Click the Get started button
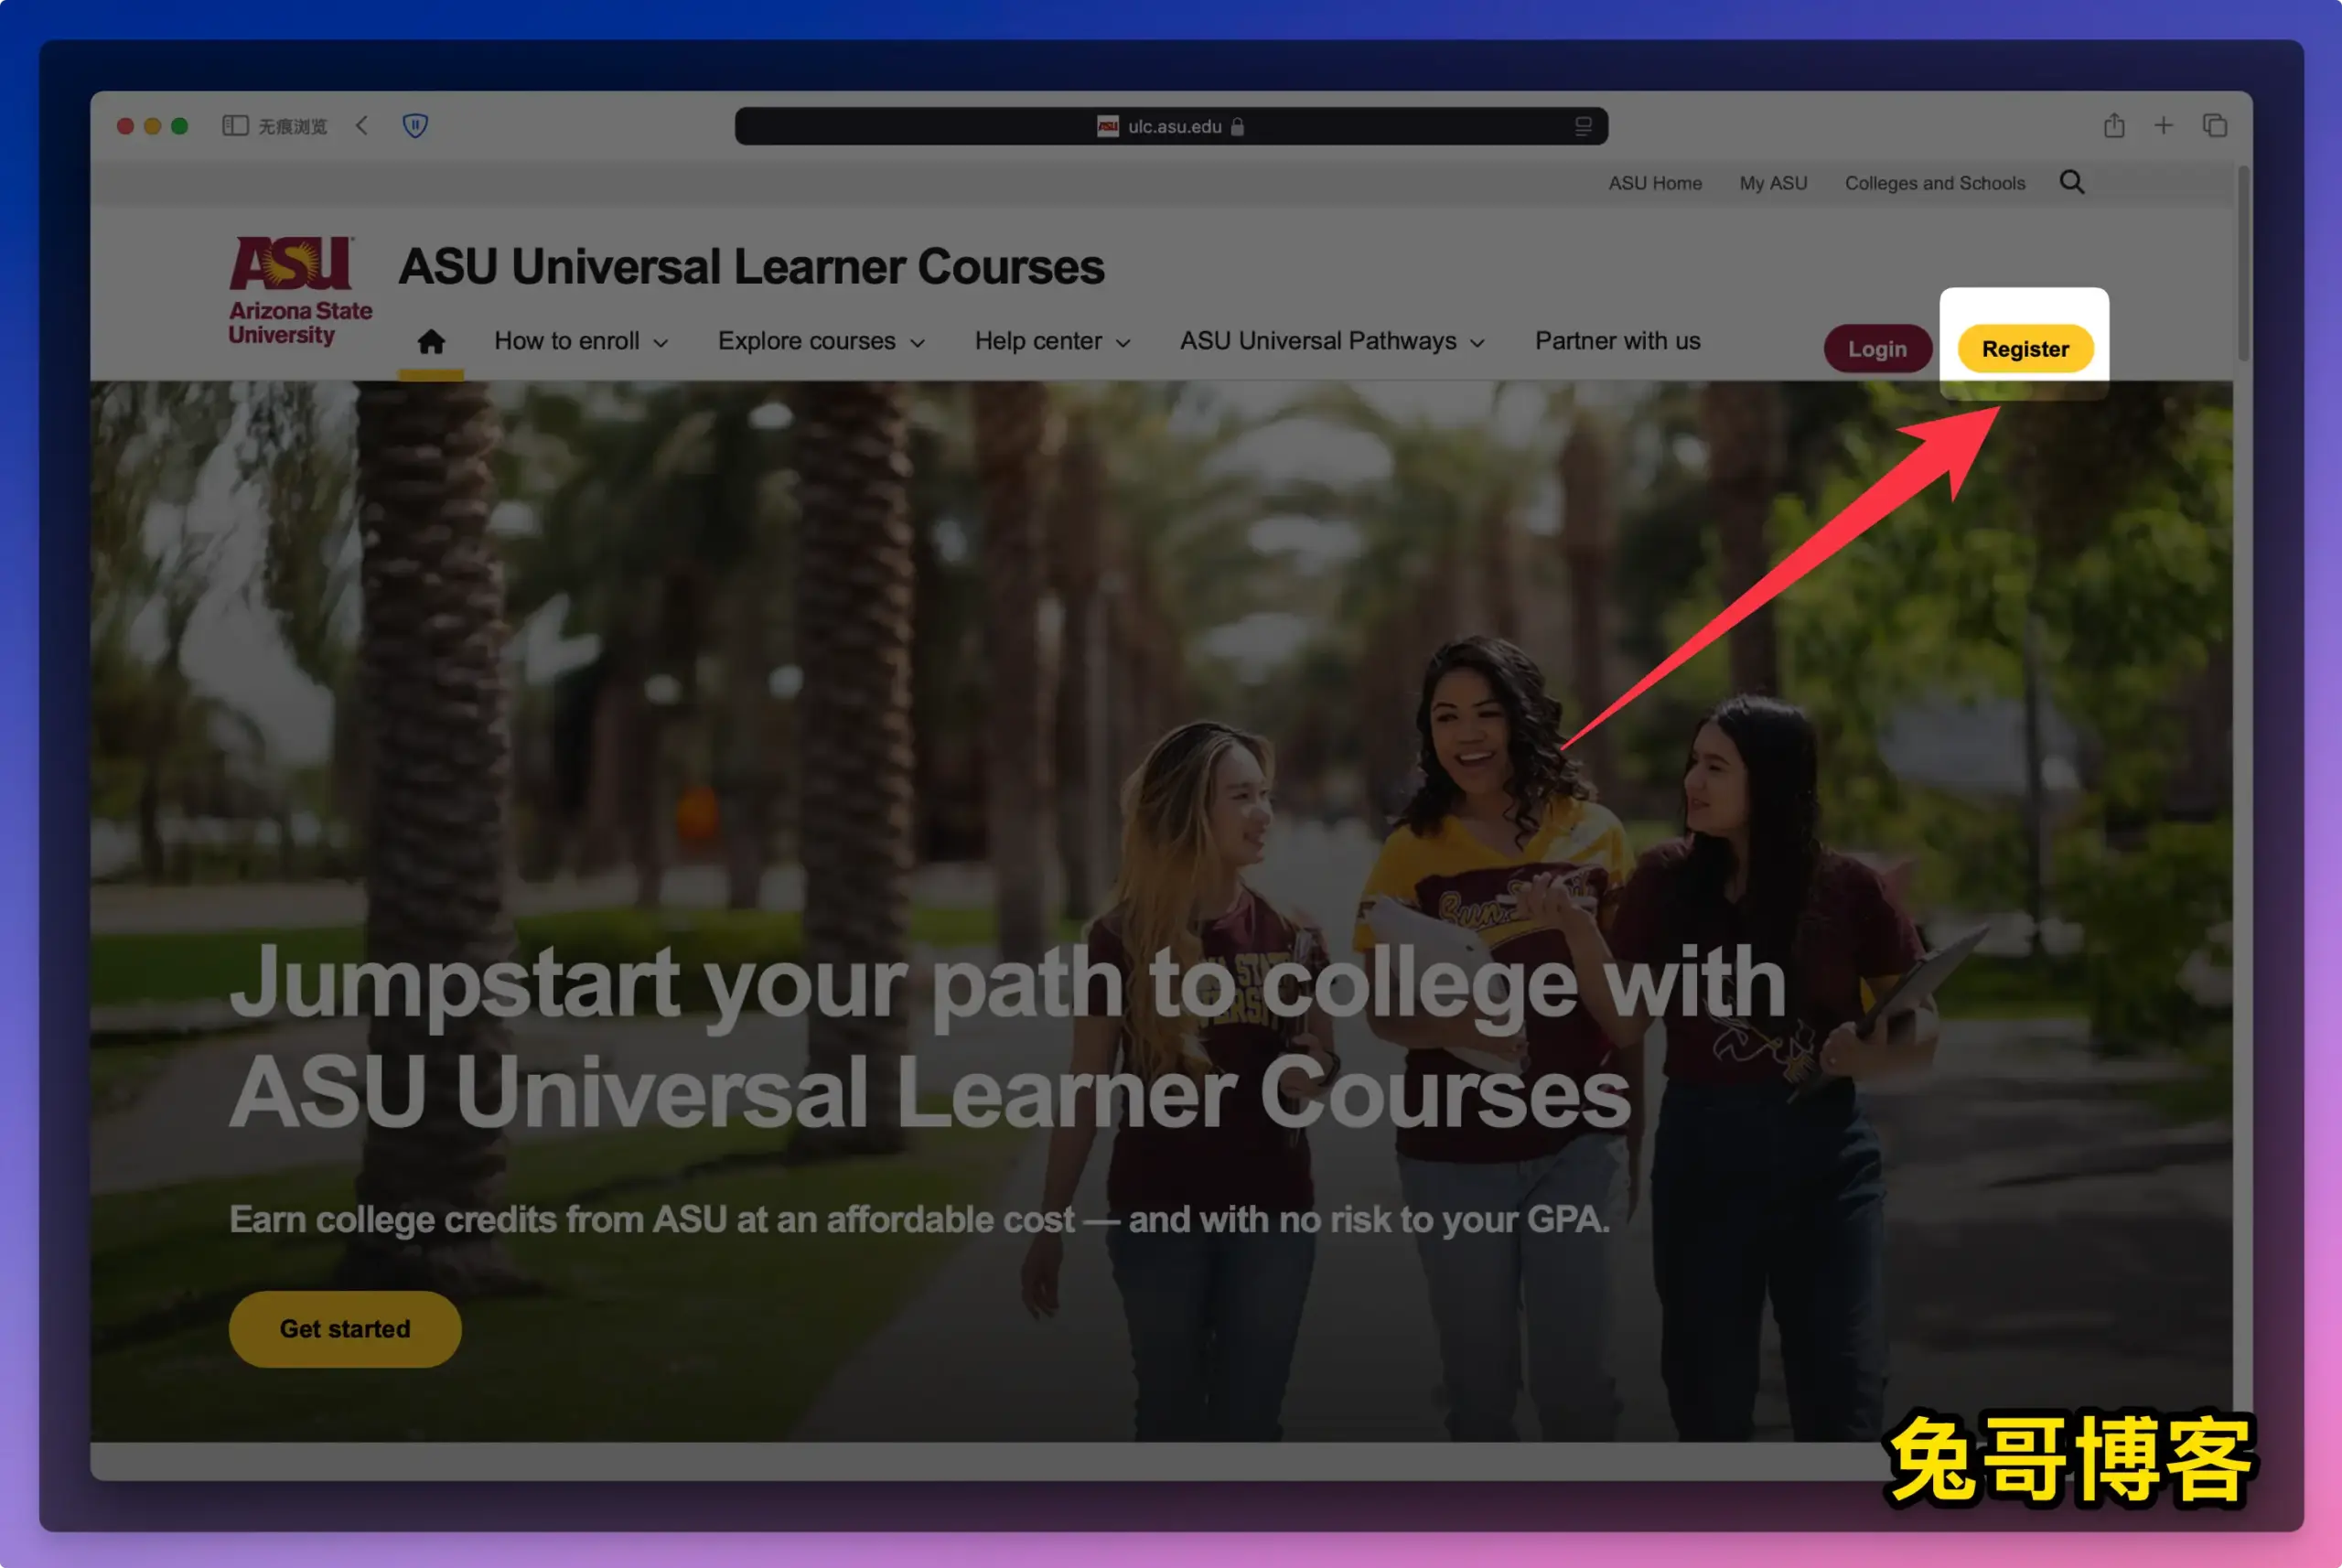 345,1329
